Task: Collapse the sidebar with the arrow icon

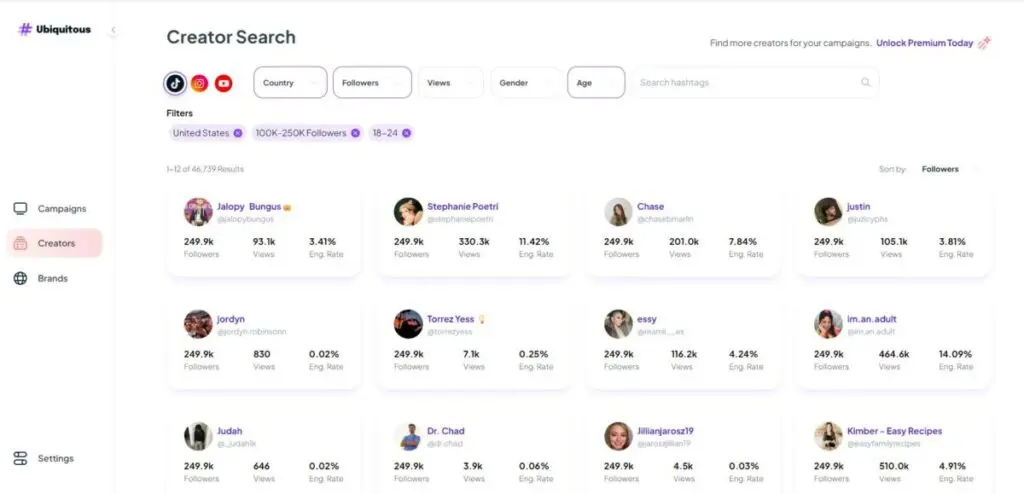Action: [x=113, y=30]
